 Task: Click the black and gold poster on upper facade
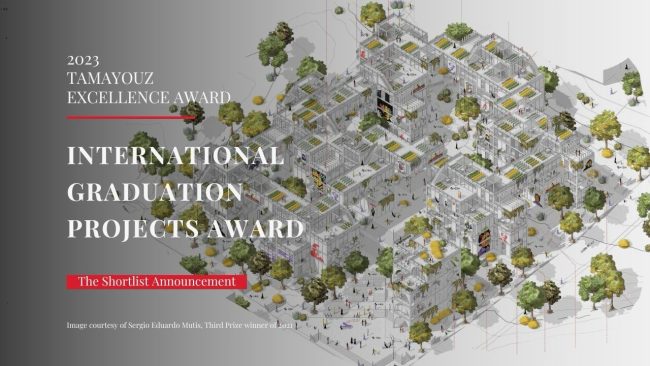(384, 105)
